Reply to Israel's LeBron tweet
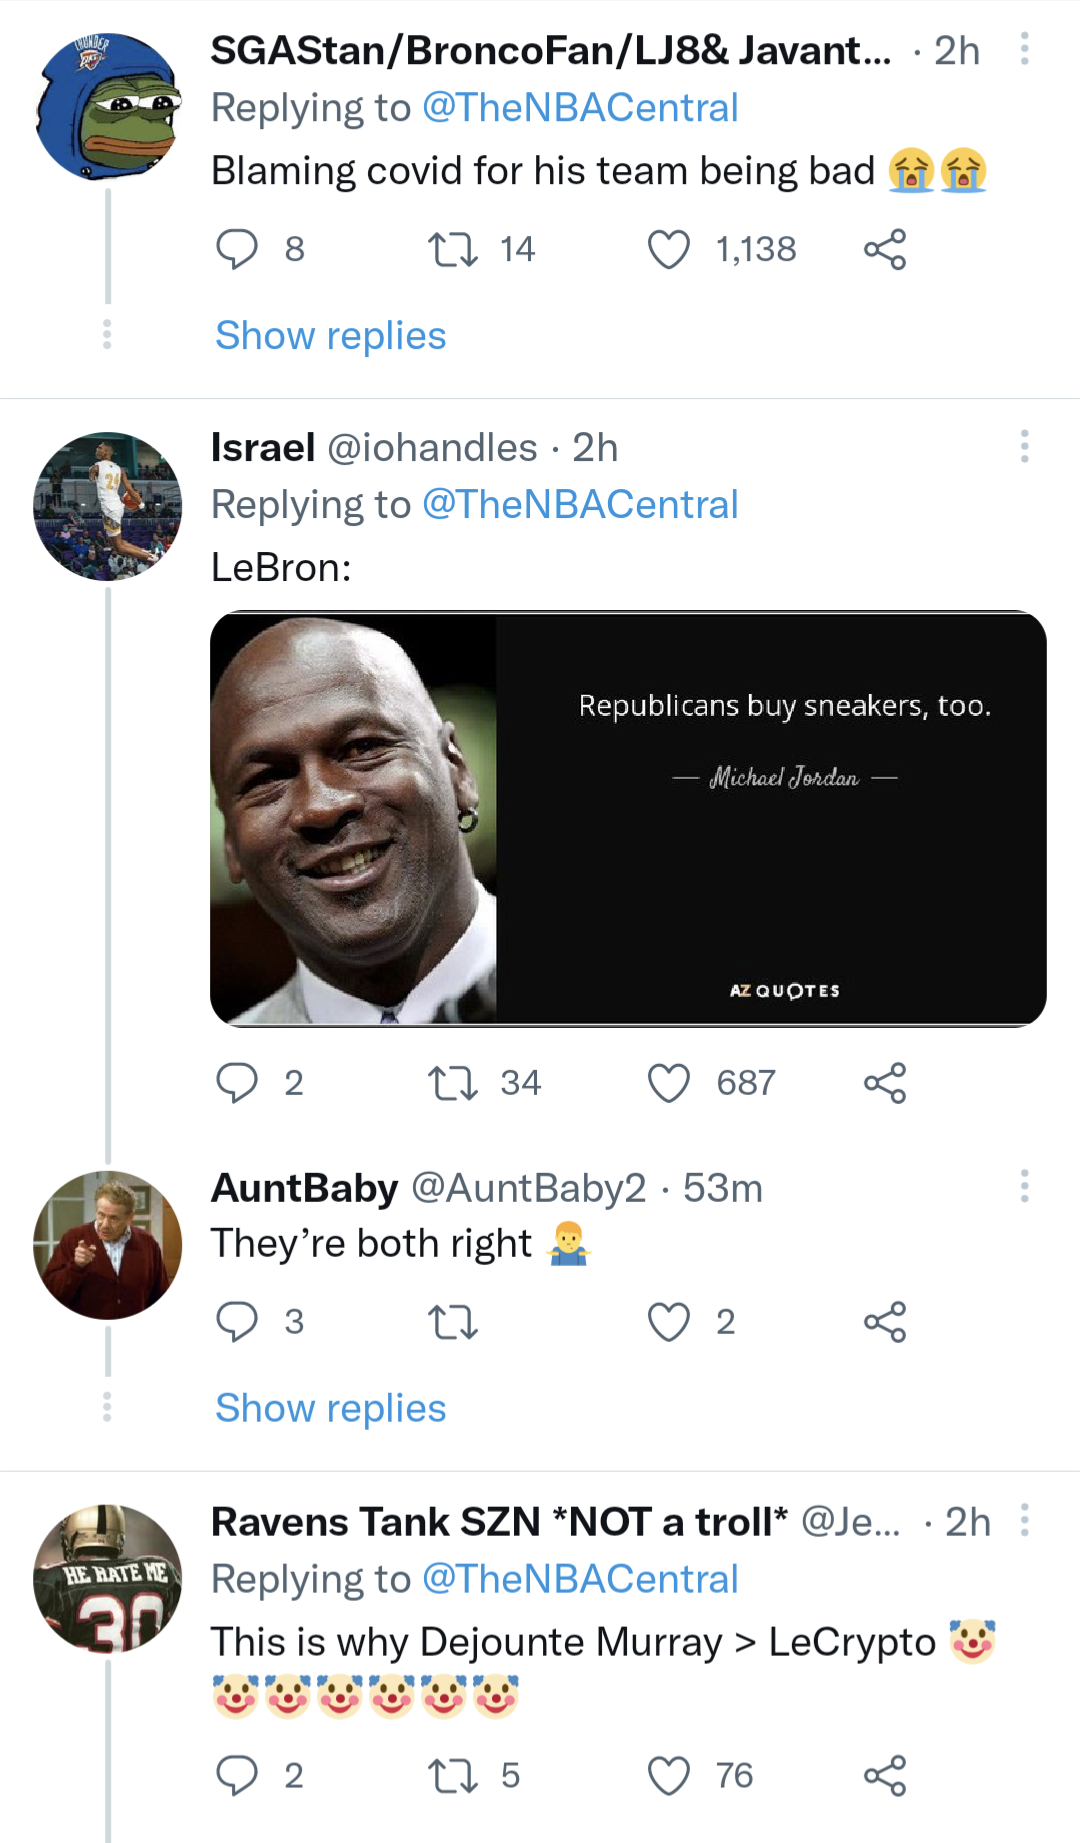Viewport: 1080px width, 1843px height. pyautogui.click(x=239, y=1081)
